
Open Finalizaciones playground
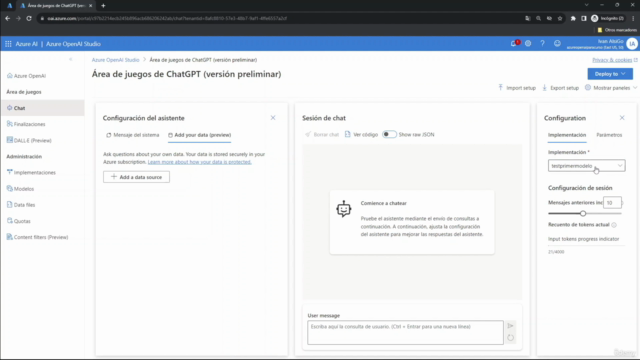[x=26, y=124]
